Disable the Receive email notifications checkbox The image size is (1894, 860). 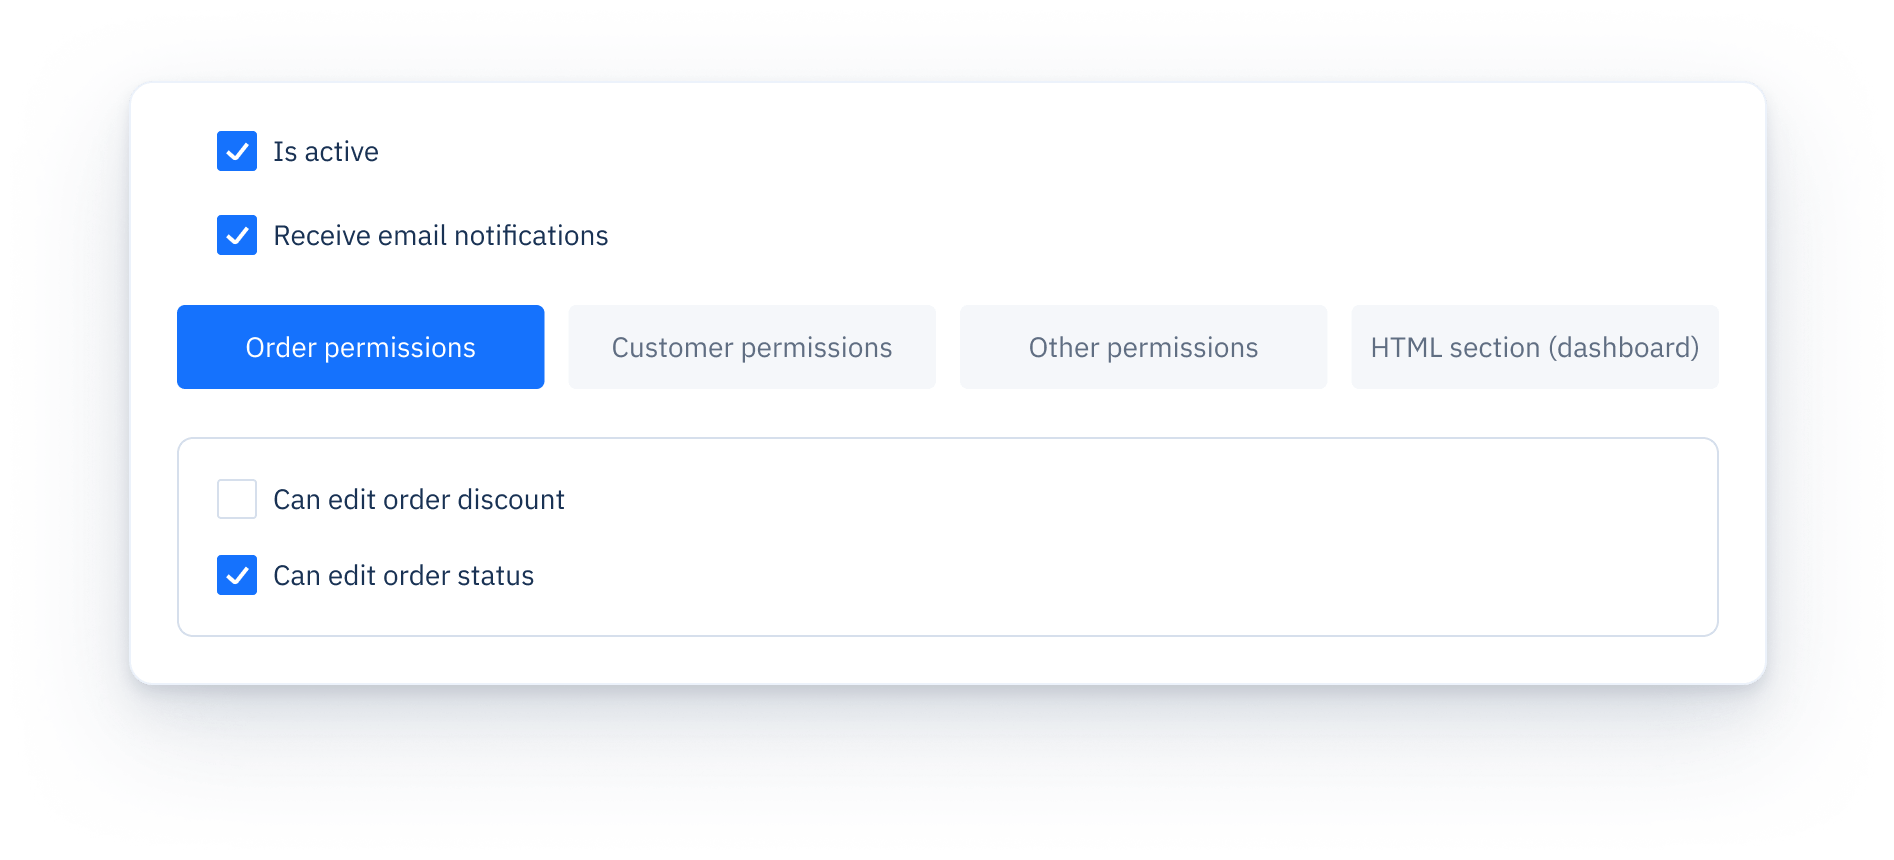(x=237, y=235)
